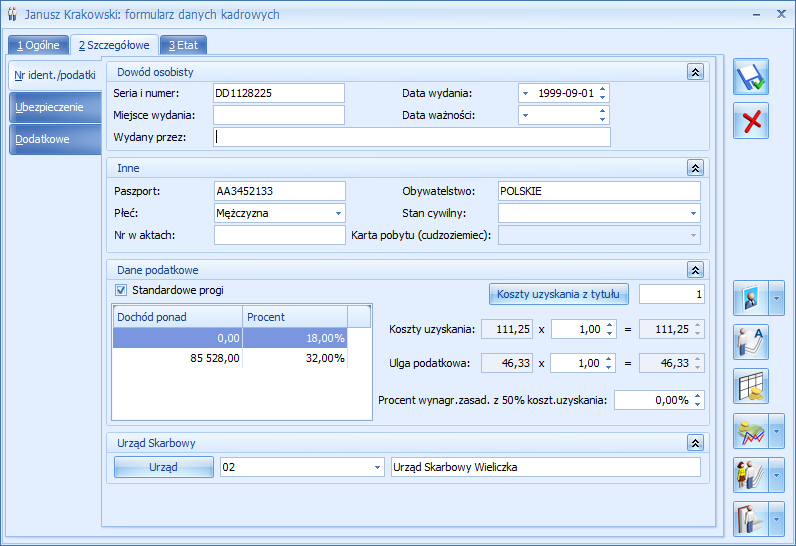Open the Płeć dropdown
Viewport: 796px width, 546px height.
click(338, 214)
